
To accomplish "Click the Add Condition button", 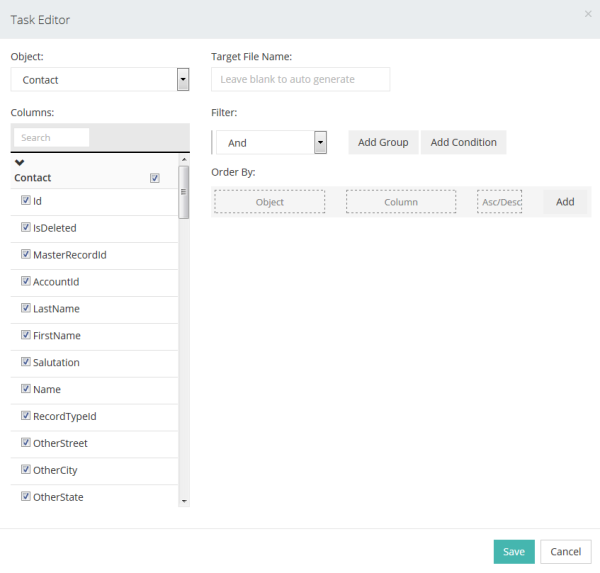I will pos(463,143).
